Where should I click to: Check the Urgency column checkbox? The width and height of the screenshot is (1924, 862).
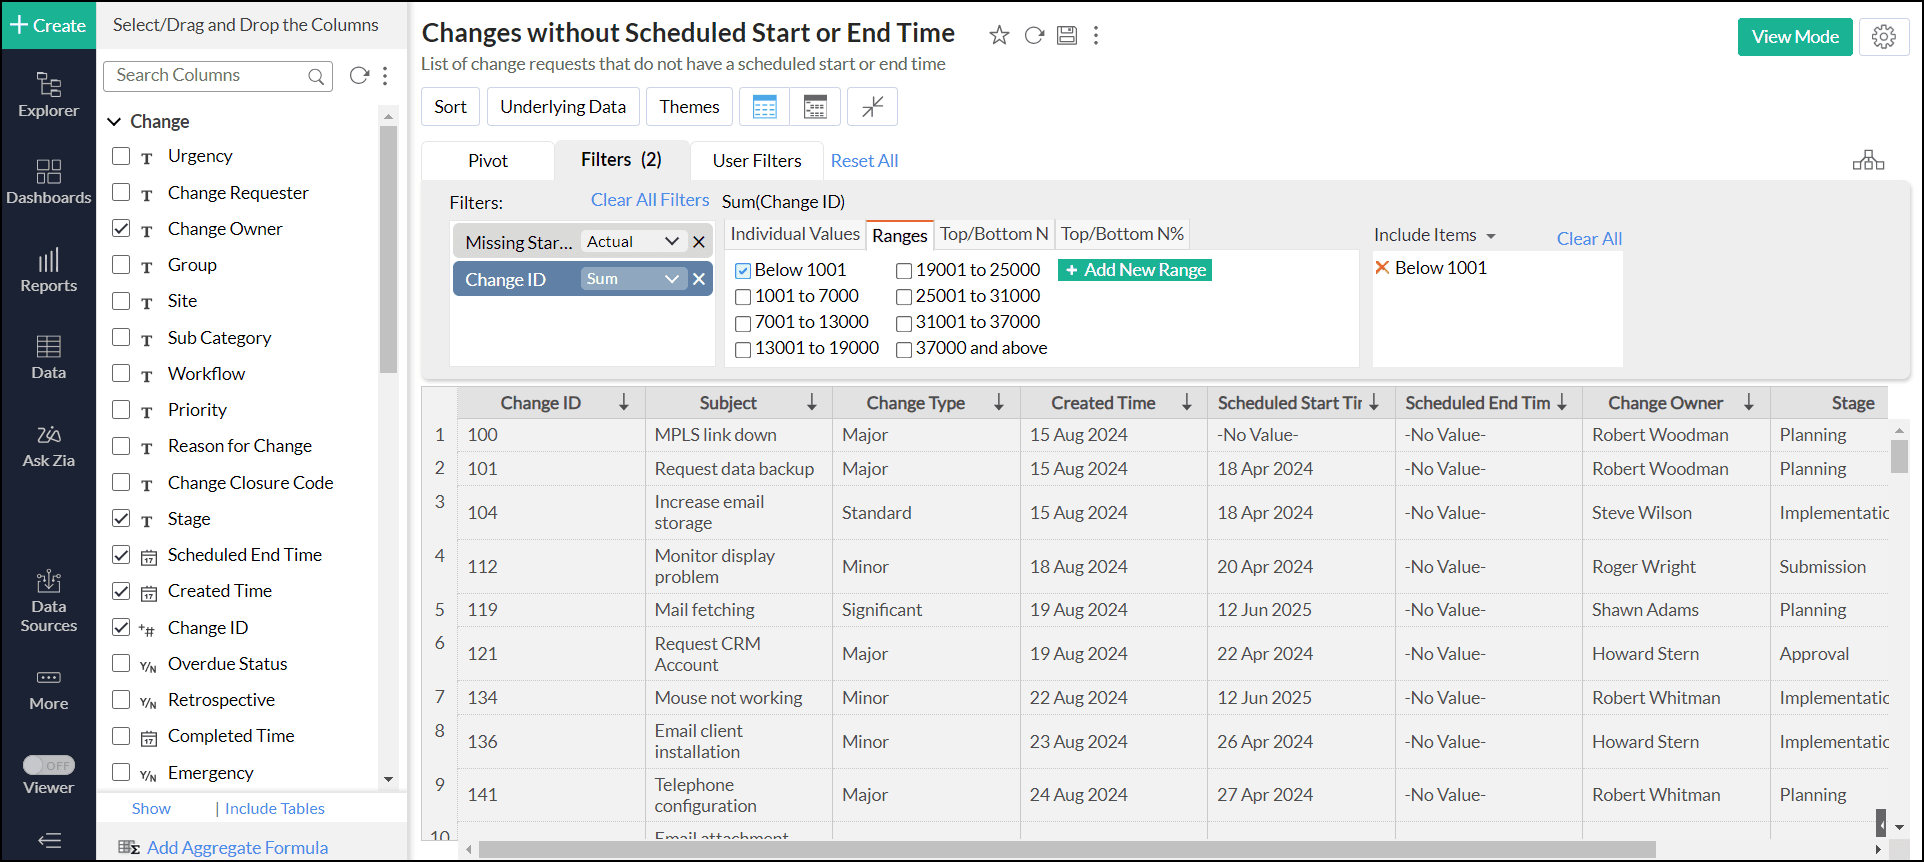121,156
